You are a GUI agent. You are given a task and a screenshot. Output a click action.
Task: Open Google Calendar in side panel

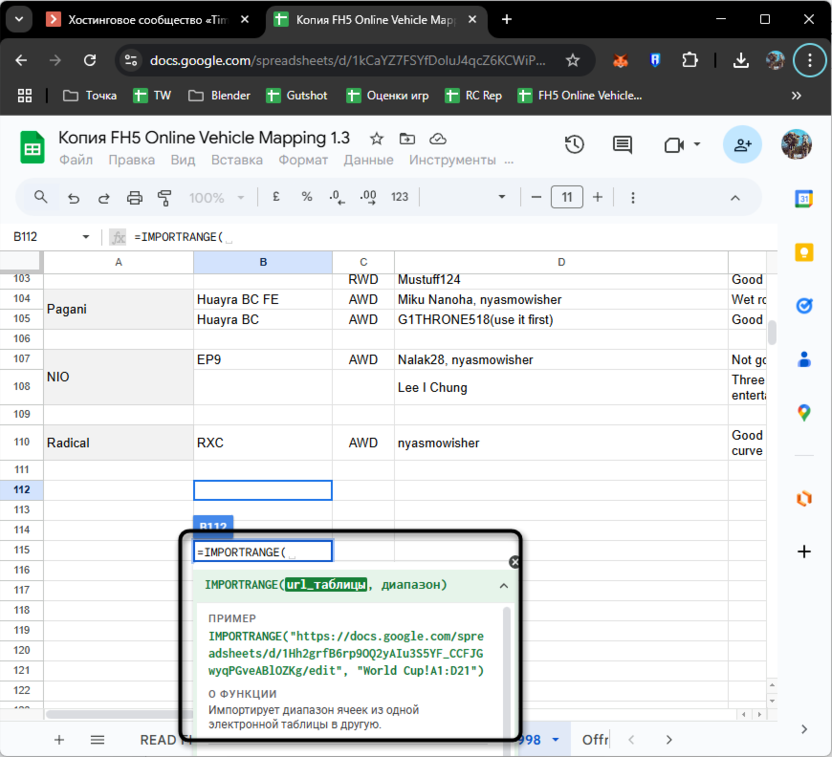803,199
